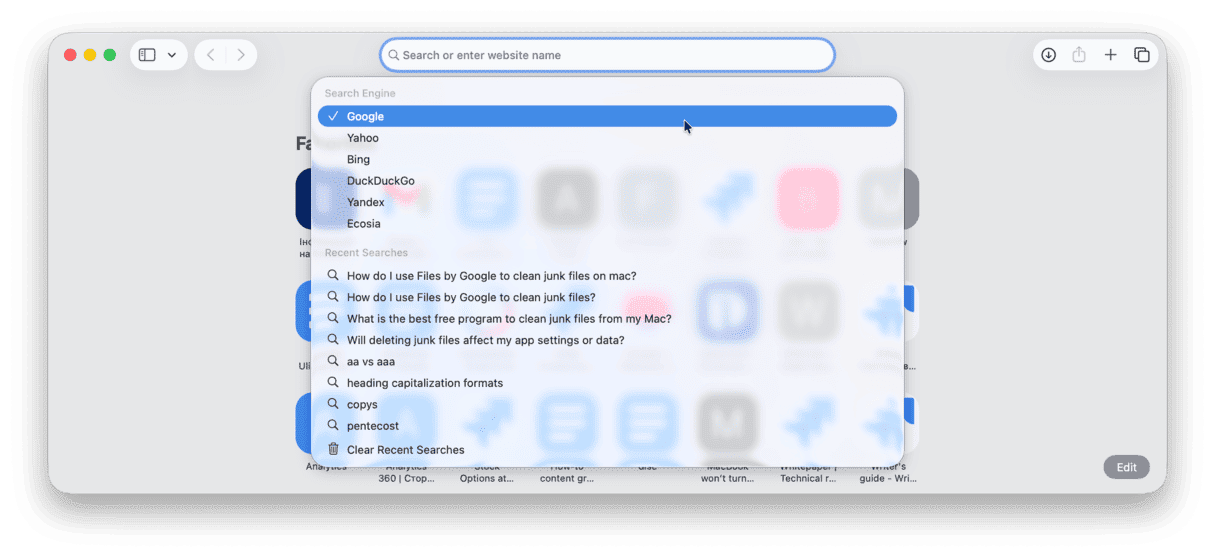Viewport: 1215px width, 557px height.
Task: Click Clear Recent Searches
Action: [607, 450]
